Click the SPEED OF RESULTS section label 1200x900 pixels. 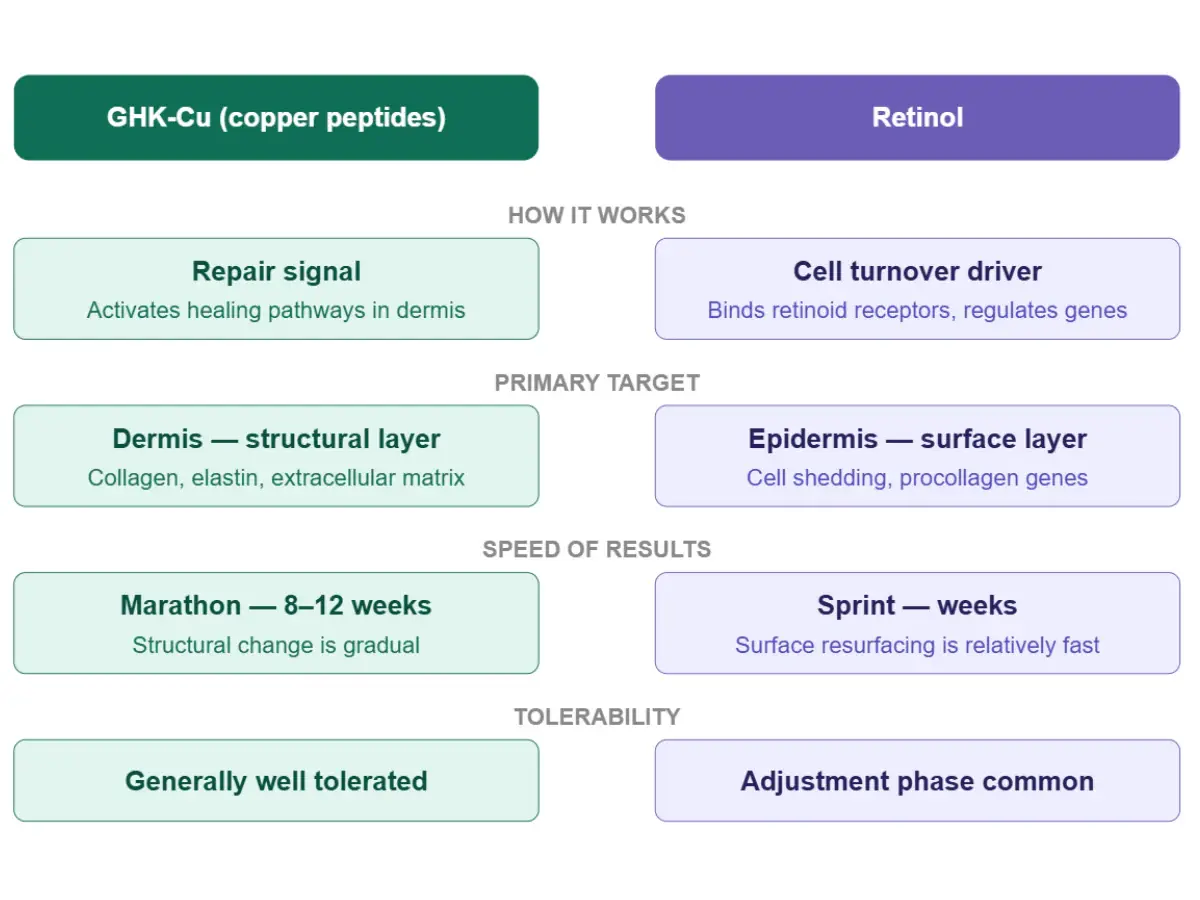point(597,550)
